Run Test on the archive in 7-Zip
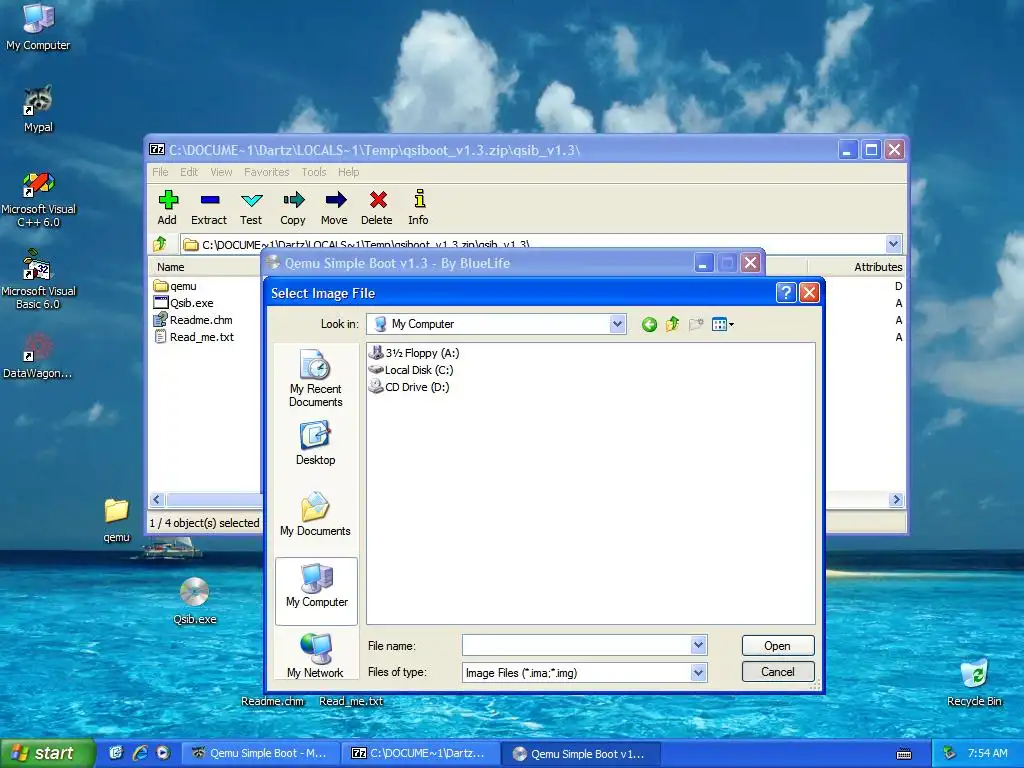Screen dimensions: 1024x768 pos(251,207)
